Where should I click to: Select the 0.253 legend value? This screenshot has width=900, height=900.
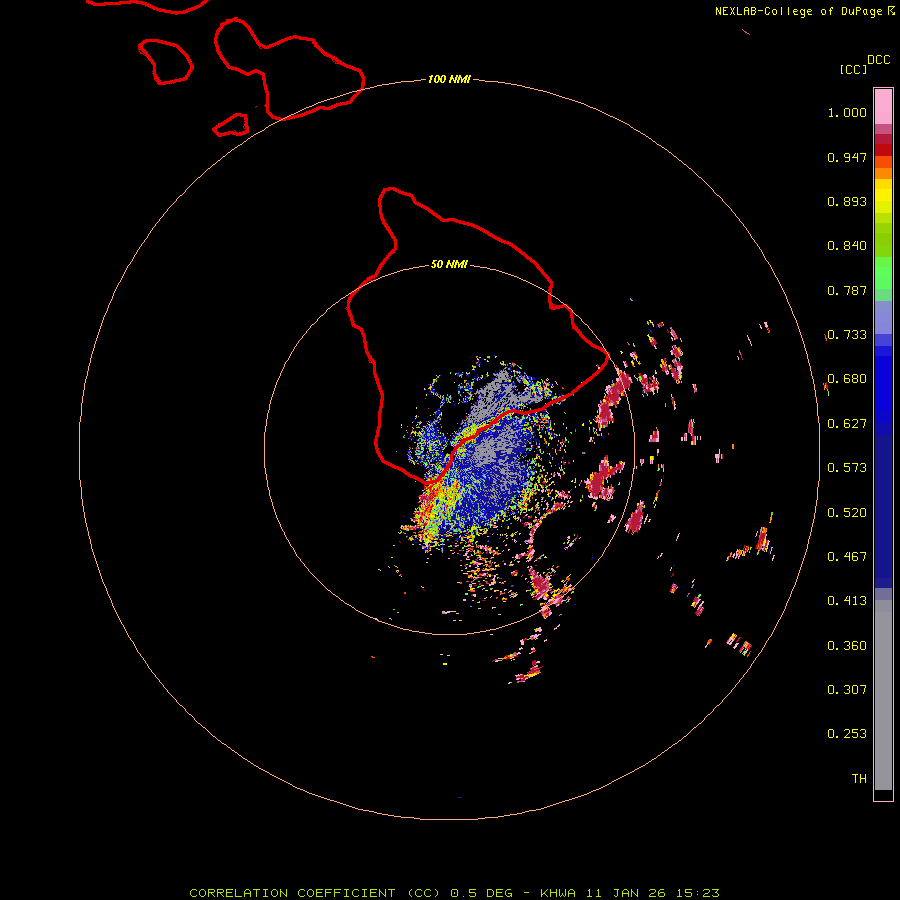pos(847,734)
